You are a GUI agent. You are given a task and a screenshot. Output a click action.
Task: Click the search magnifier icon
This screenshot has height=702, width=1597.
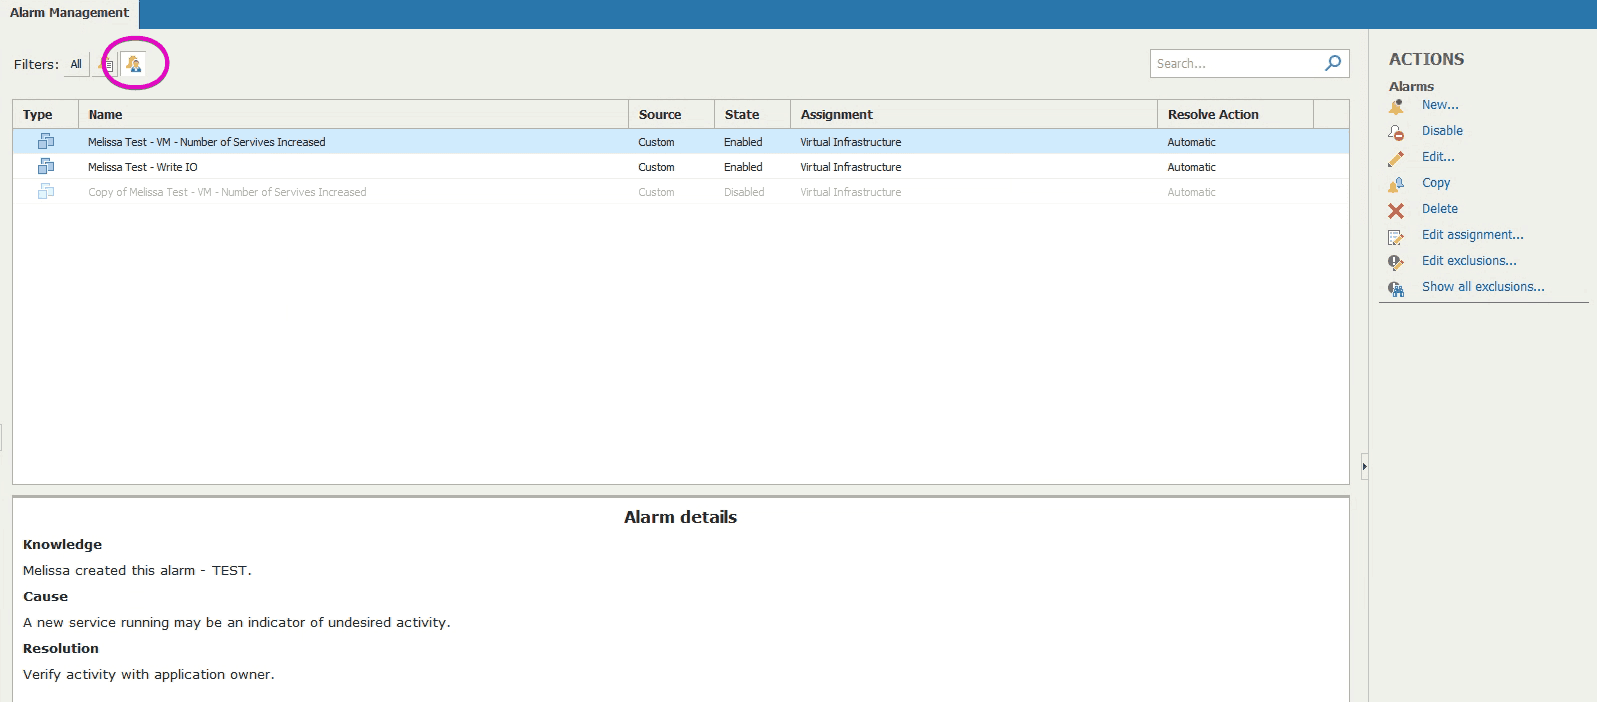(1333, 63)
